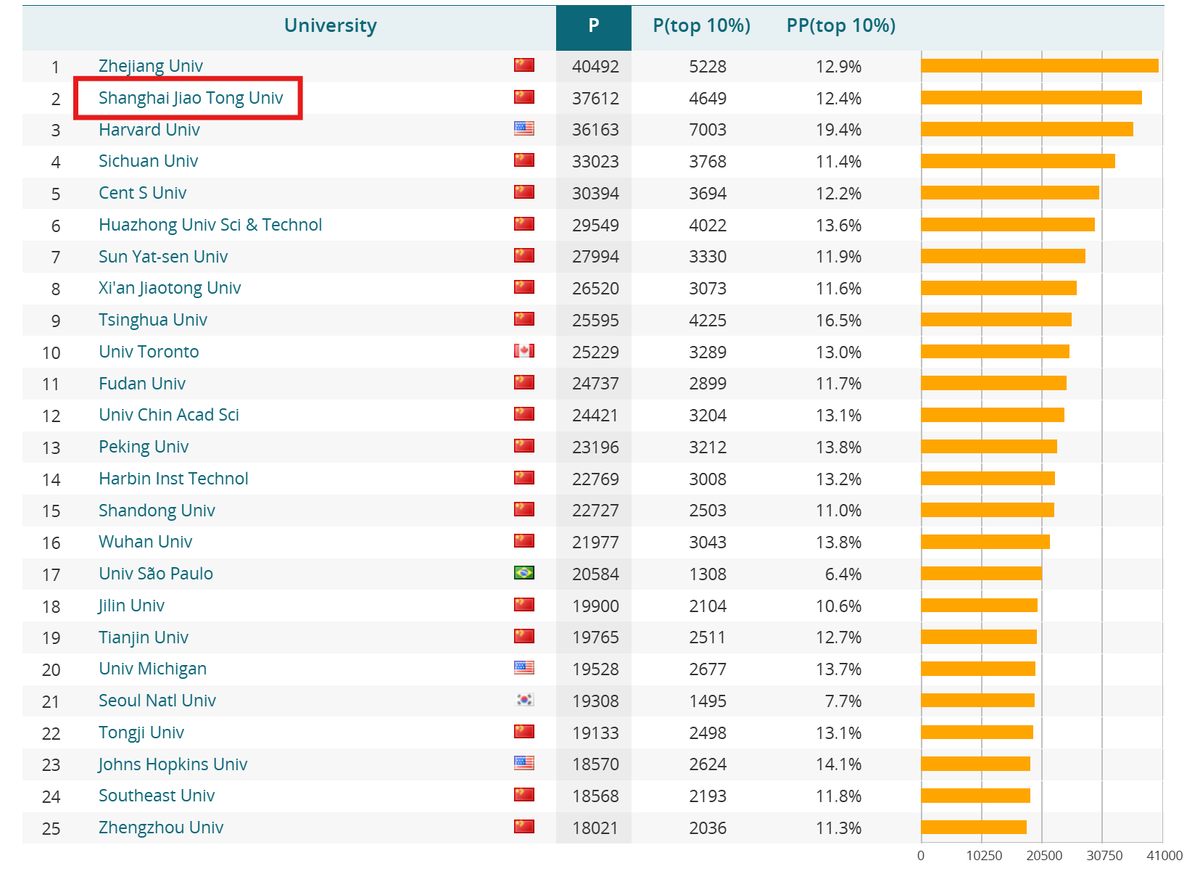Open the Univ Toronto link
Viewport: 1200px width, 879px height.
pyautogui.click(x=149, y=352)
